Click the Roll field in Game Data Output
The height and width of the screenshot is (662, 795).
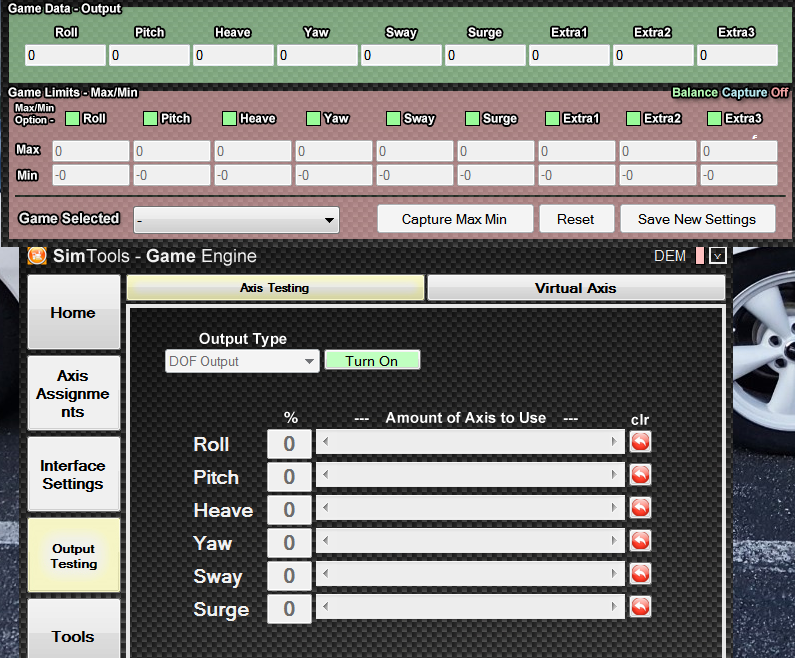tap(65, 55)
